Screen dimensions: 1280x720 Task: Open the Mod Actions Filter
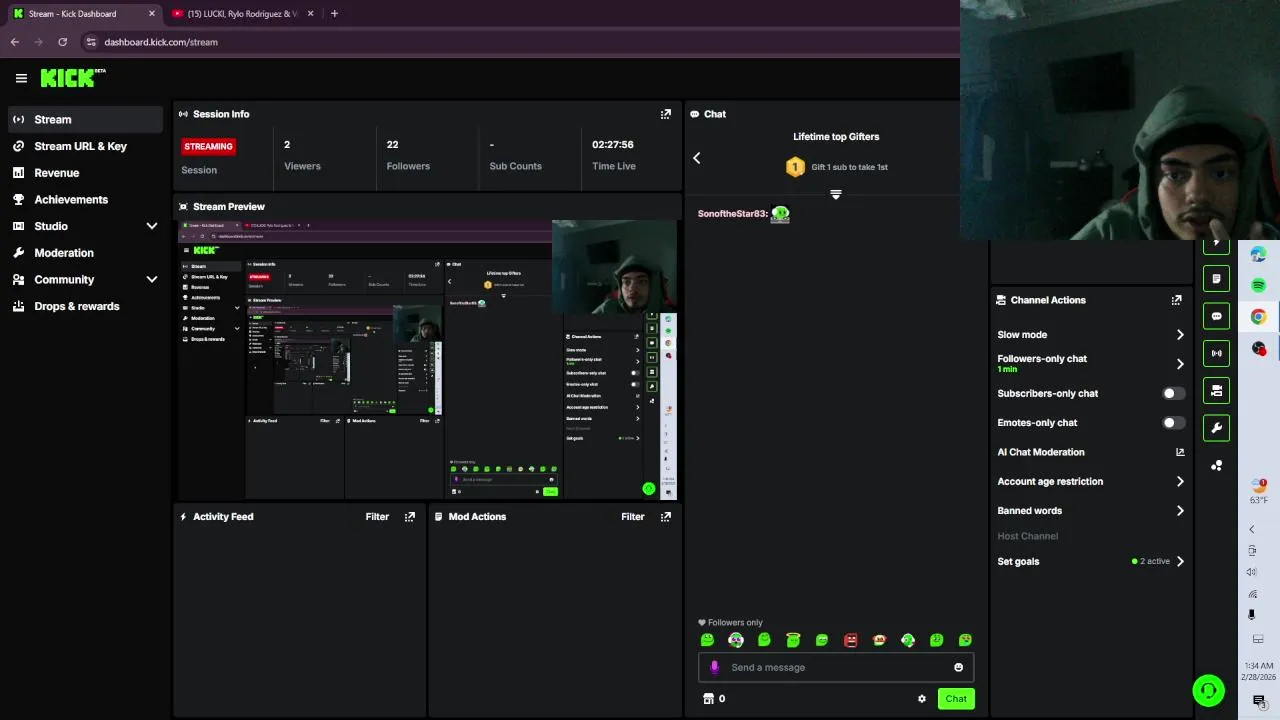pos(633,517)
